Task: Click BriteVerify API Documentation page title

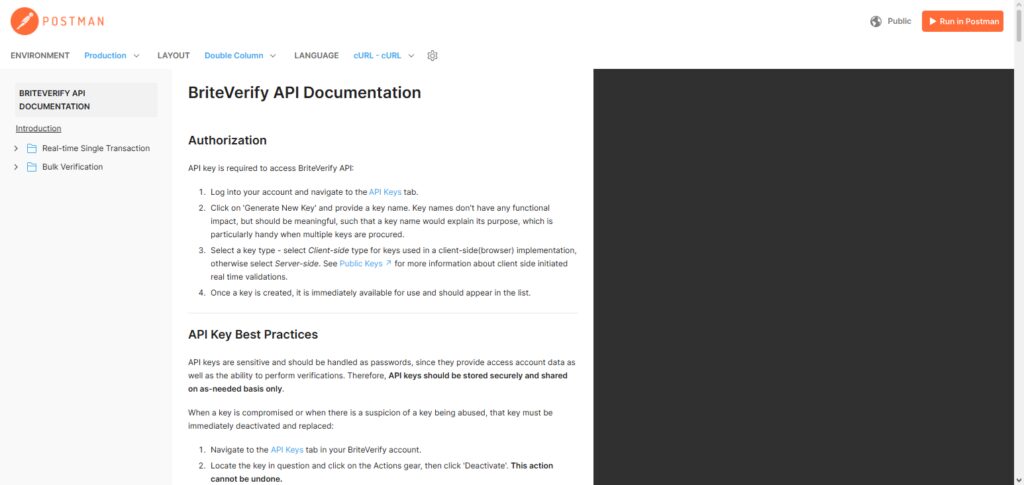Action: coord(304,93)
